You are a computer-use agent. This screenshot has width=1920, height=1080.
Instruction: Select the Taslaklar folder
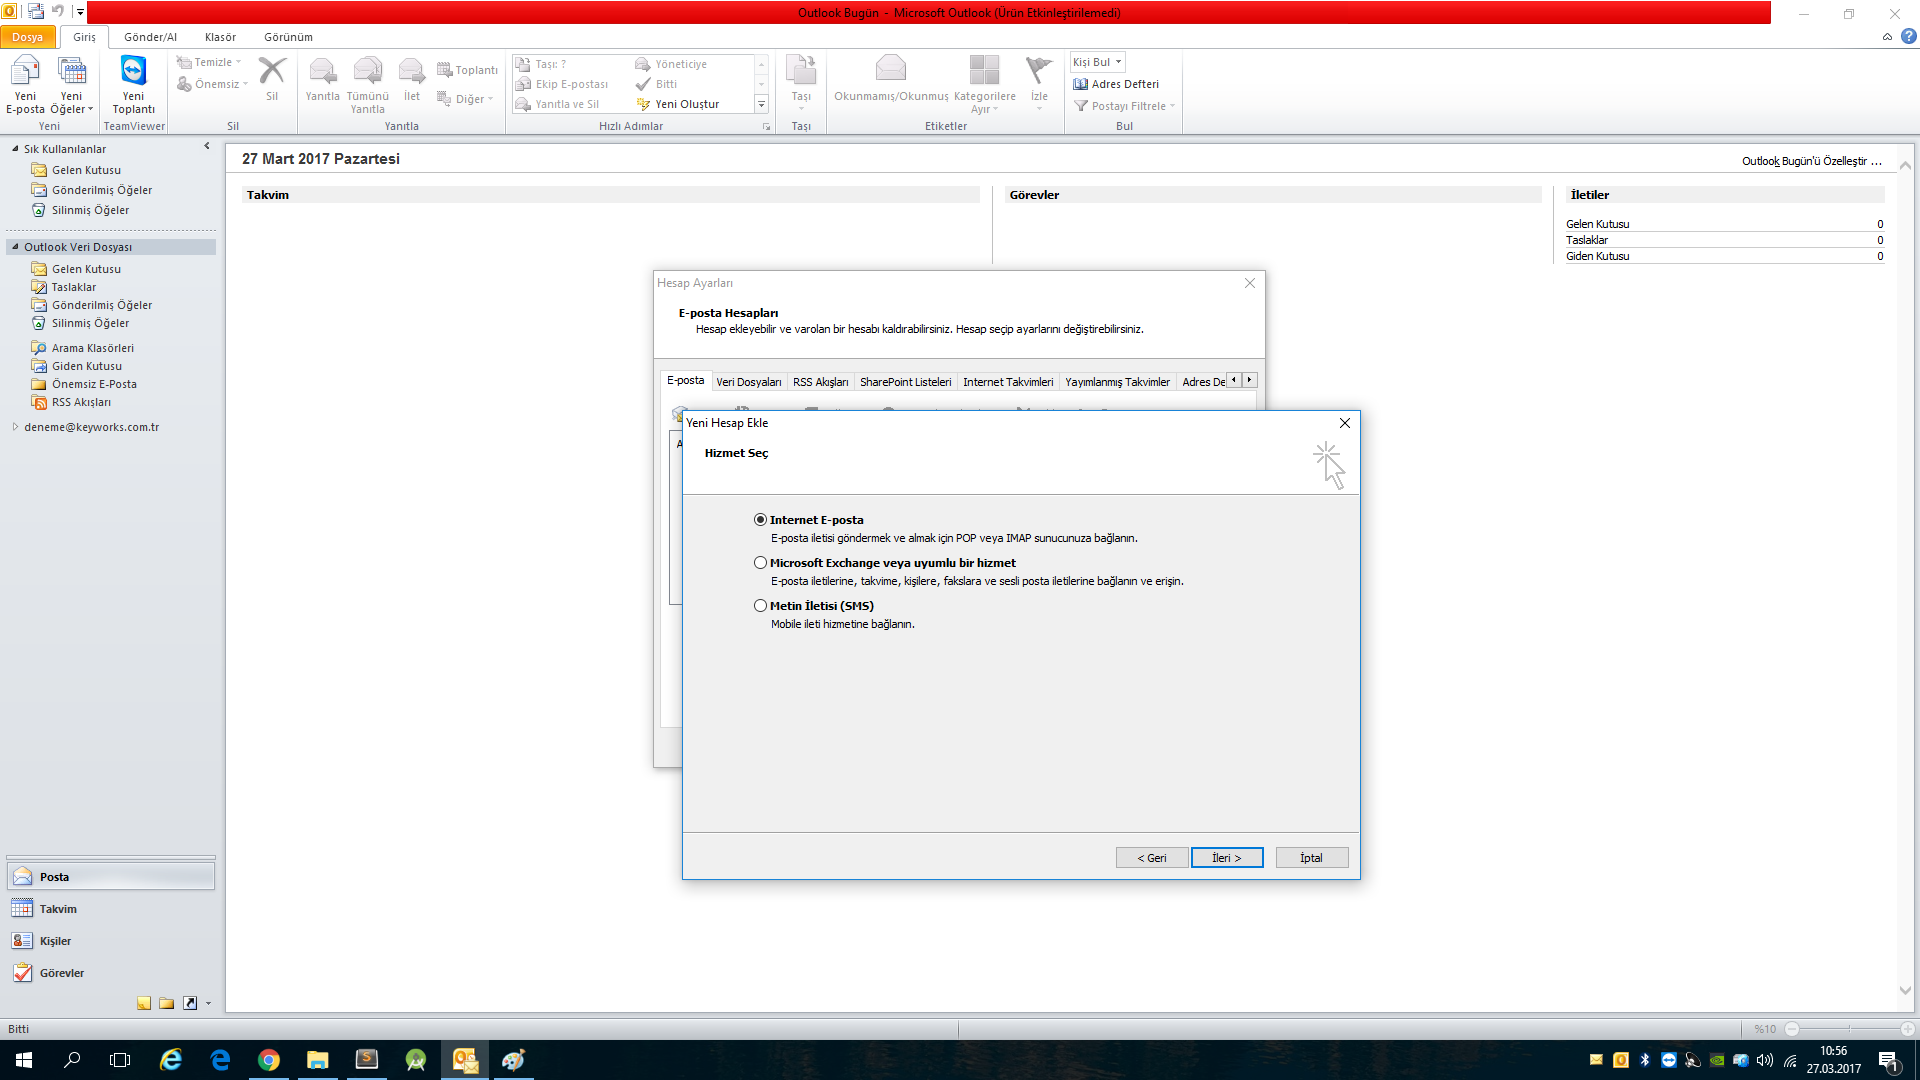pos(74,287)
